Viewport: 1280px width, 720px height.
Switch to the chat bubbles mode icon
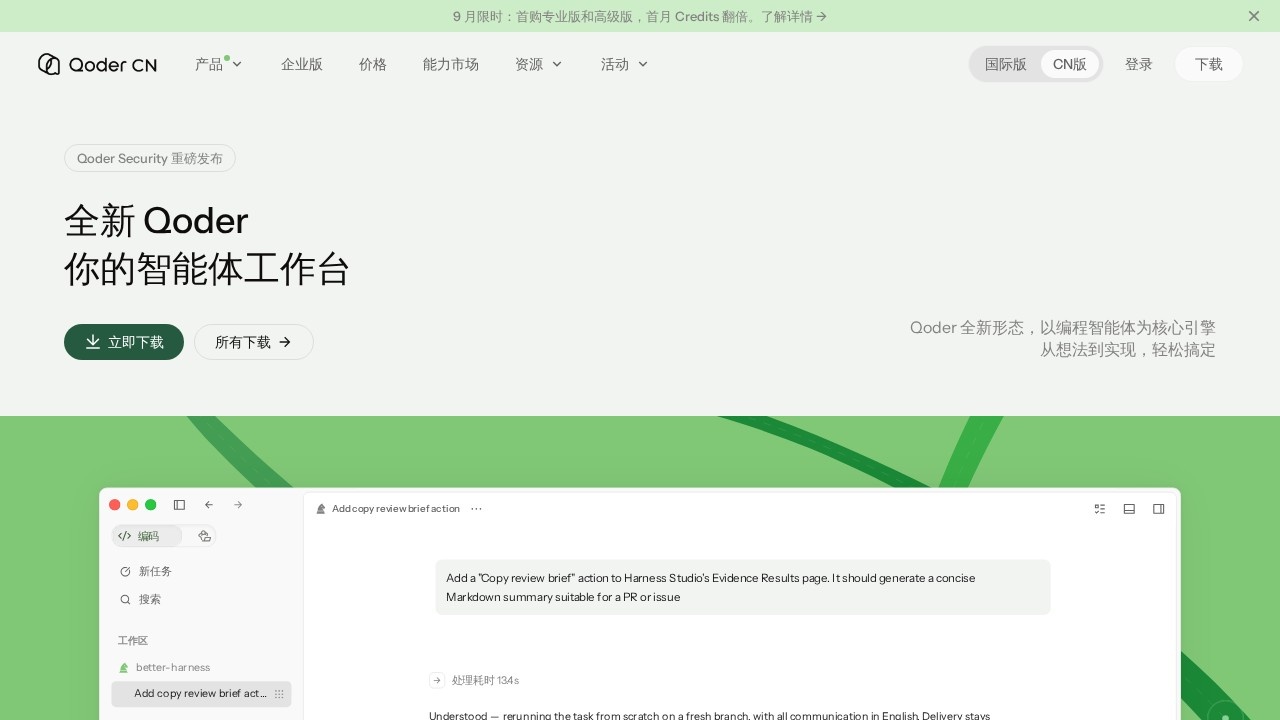click(204, 536)
